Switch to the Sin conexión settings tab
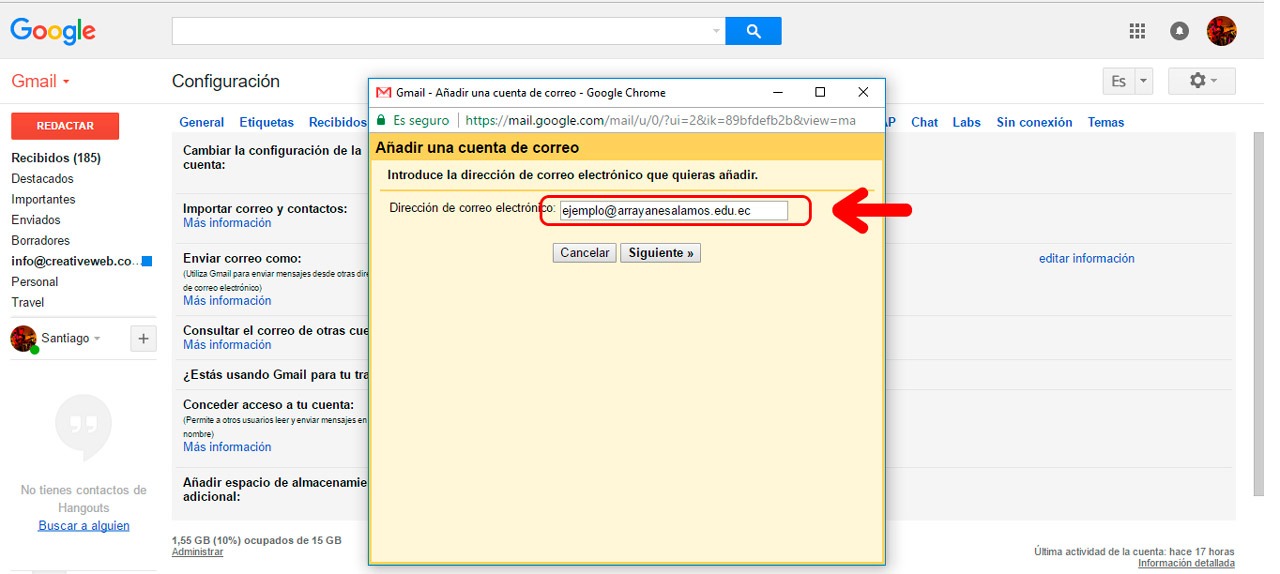This screenshot has height=574, width=1280. click(1034, 122)
